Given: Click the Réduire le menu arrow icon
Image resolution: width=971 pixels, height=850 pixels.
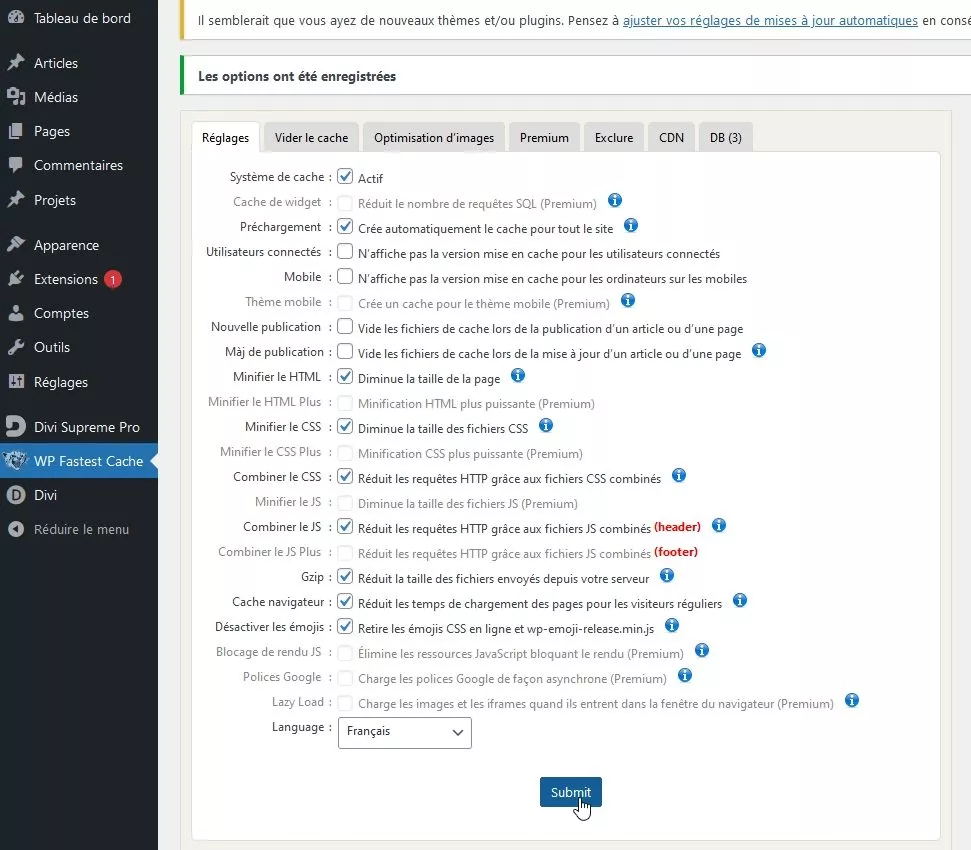Looking at the screenshot, I should (x=15, y=529).
